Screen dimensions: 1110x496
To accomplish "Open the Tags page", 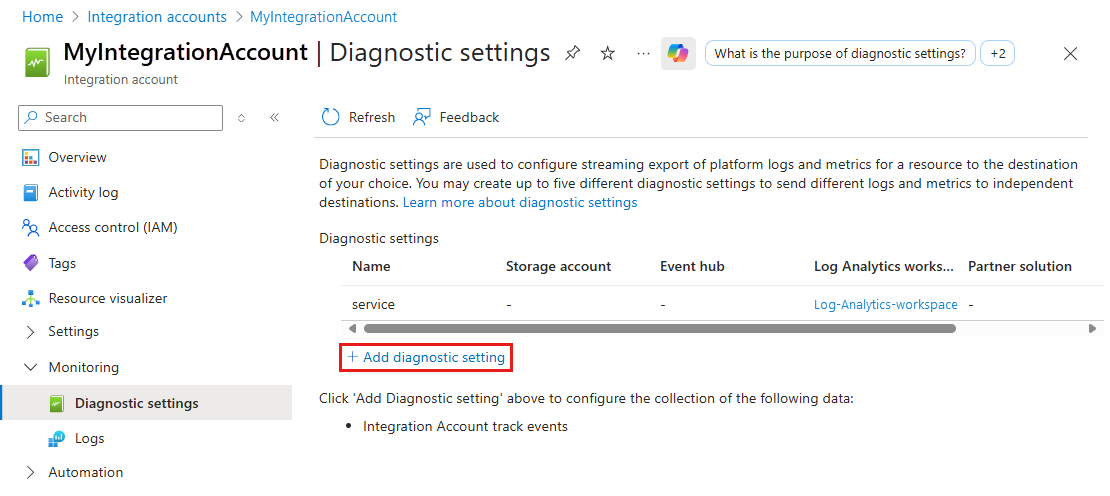I will tap(62, 263).
